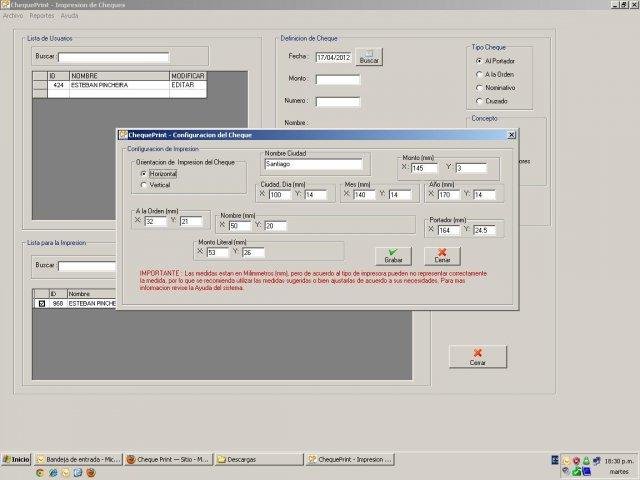Click the red system tray icon

pyautogui.click(x=576, y=461)
